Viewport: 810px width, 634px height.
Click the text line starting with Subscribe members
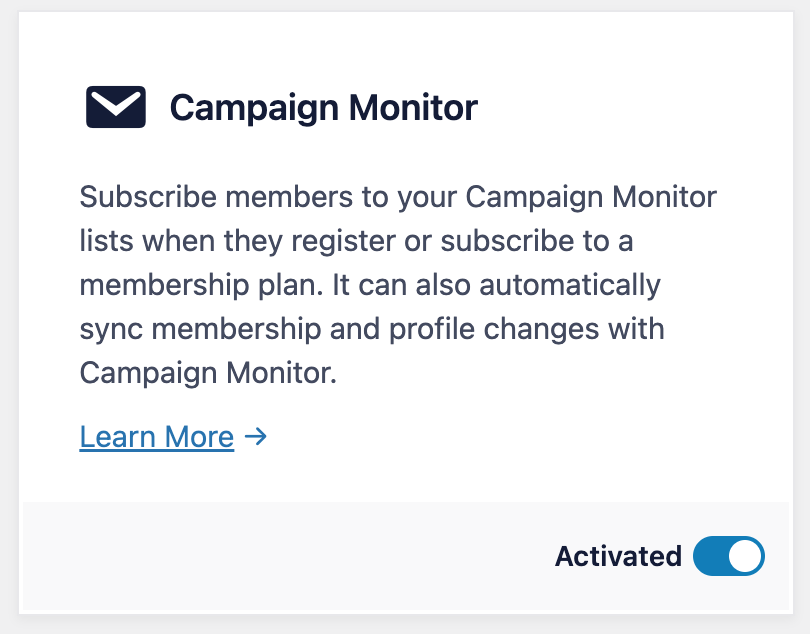pos(398,197)
